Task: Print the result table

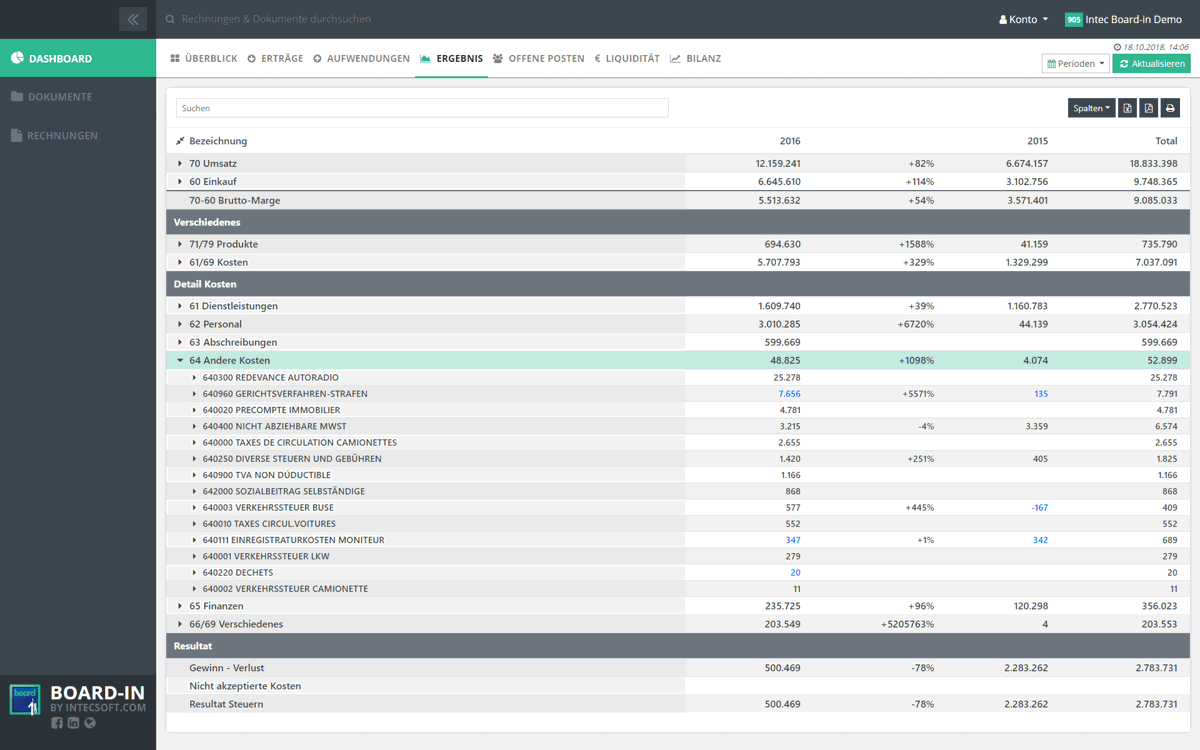Action: [1170, 108]
